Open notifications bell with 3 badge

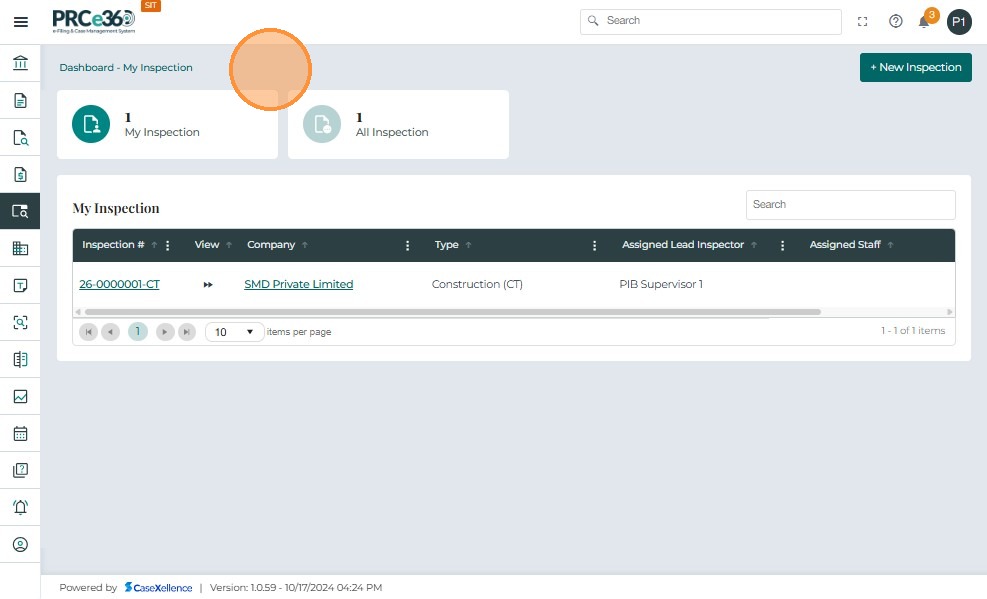[925, 20]
